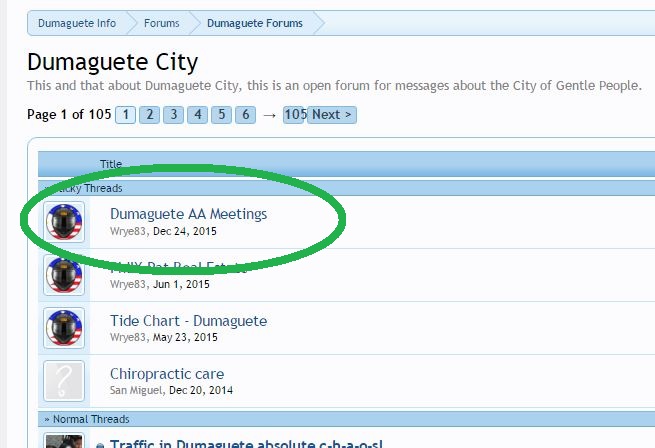Go to page 3 of threads
This screenshot has height=448, width=655.
coord(173,115)
